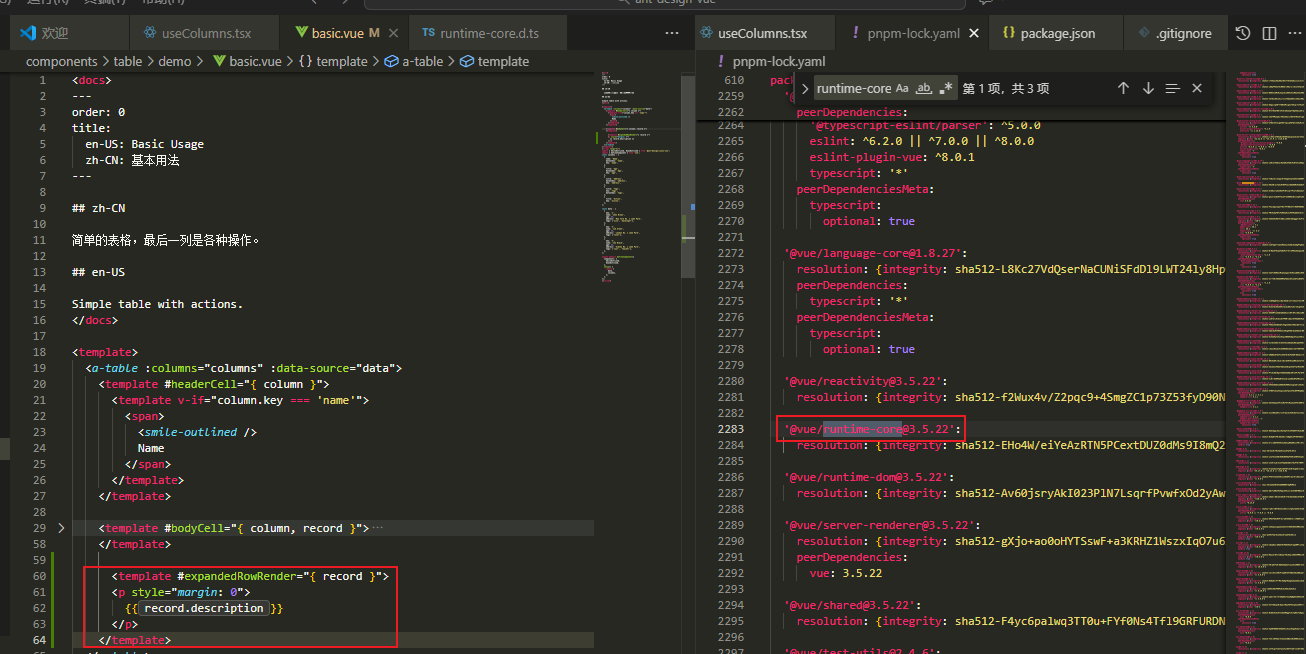The image size is (1306, 654).
Task: Go to next match in find widget
Action: click(x=1148, y=89)
